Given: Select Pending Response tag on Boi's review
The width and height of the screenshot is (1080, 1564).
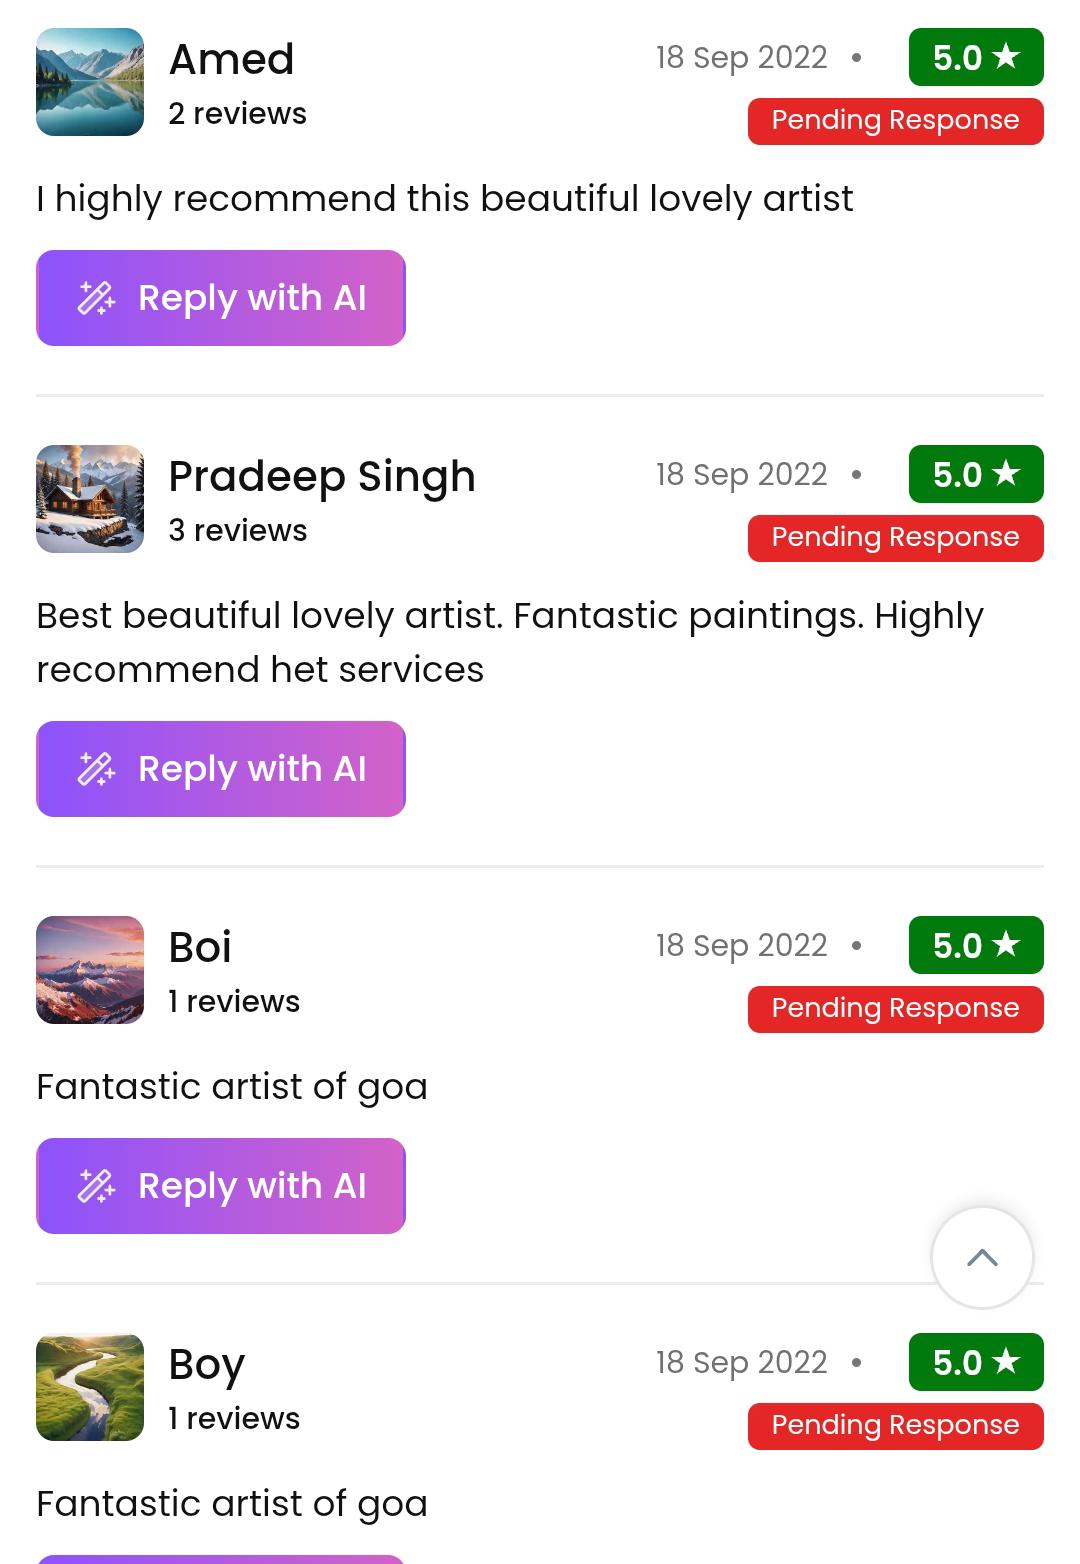Looking at the screenshot, I should pos(895,1009).
